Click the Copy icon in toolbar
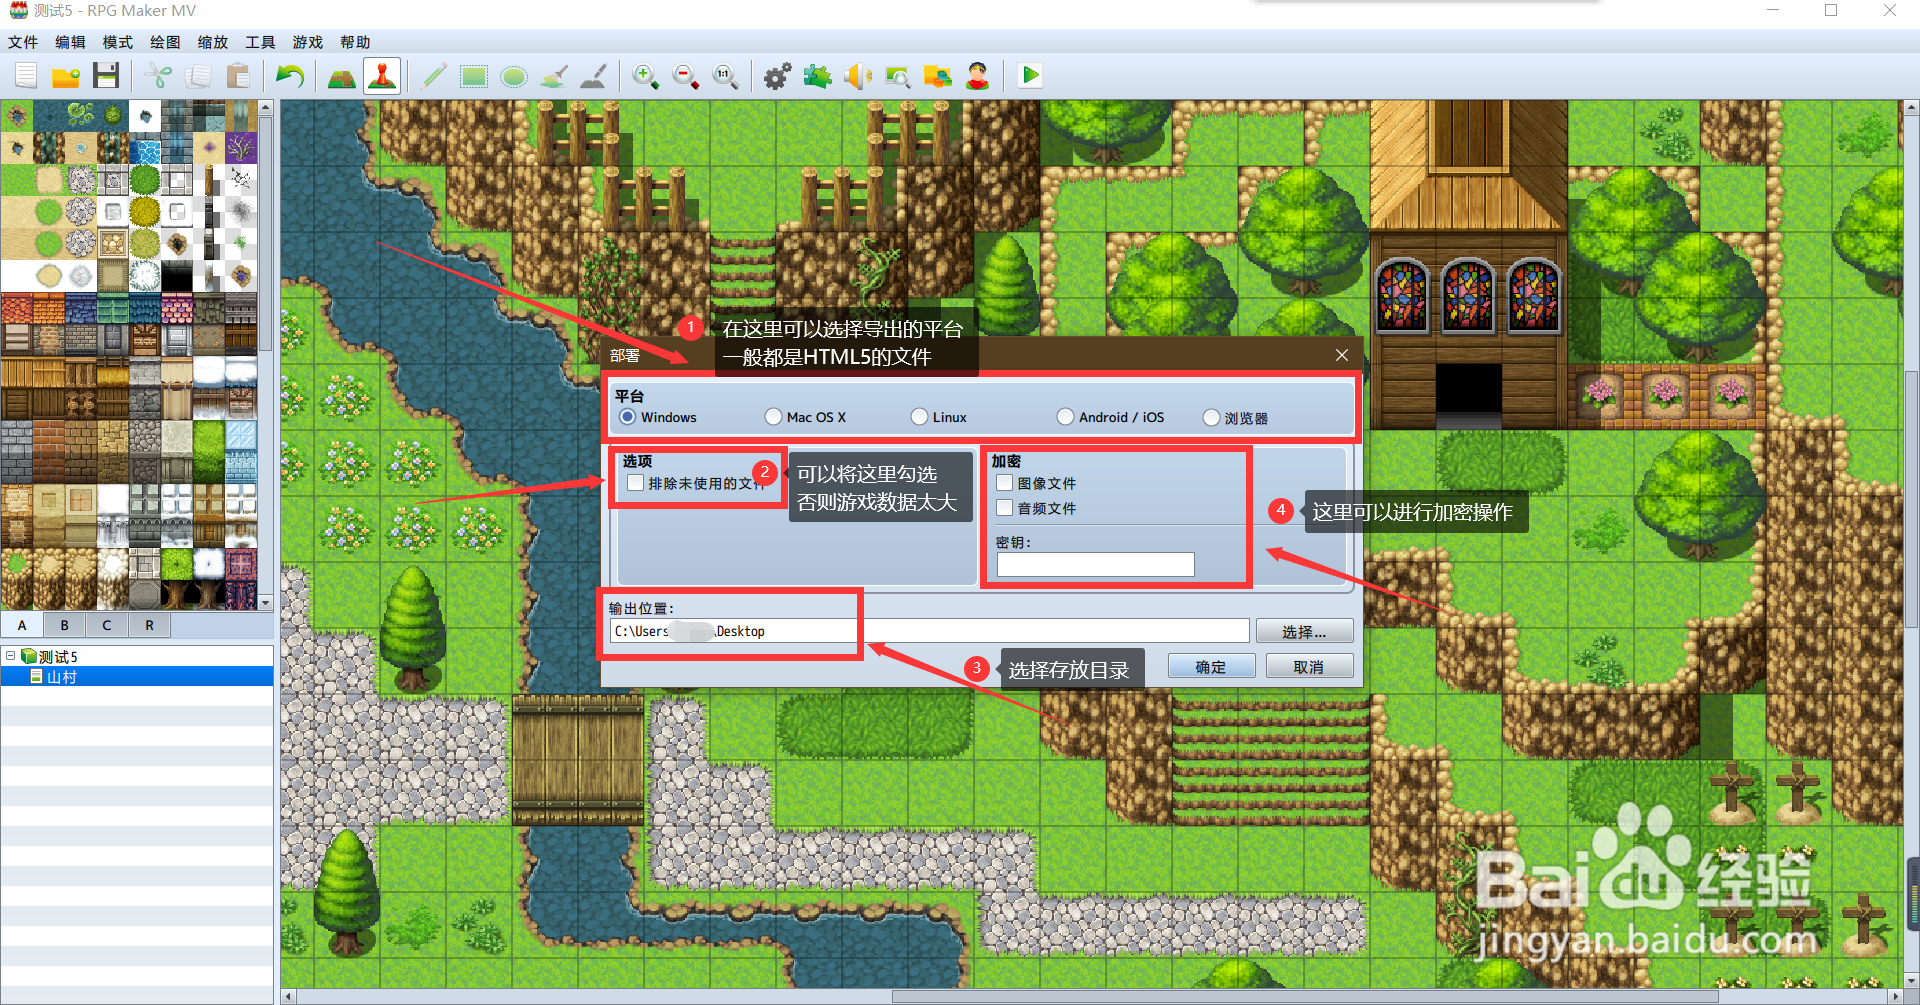This screenshot has width=1920, height=1005. [x=198, y=76]
